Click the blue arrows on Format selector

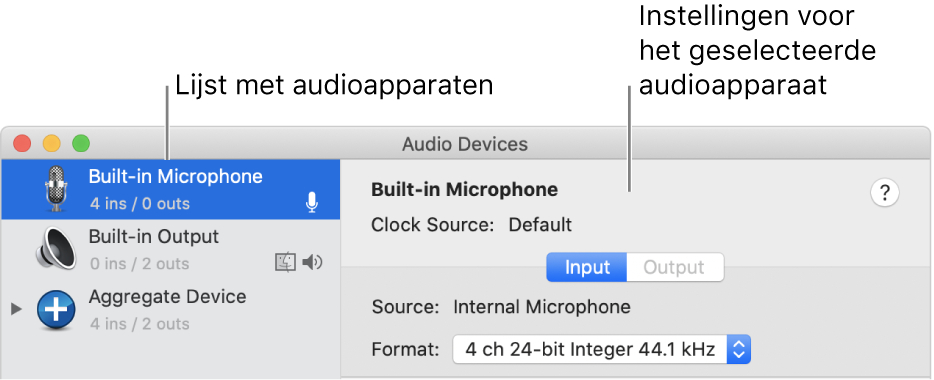coord(739,349)
